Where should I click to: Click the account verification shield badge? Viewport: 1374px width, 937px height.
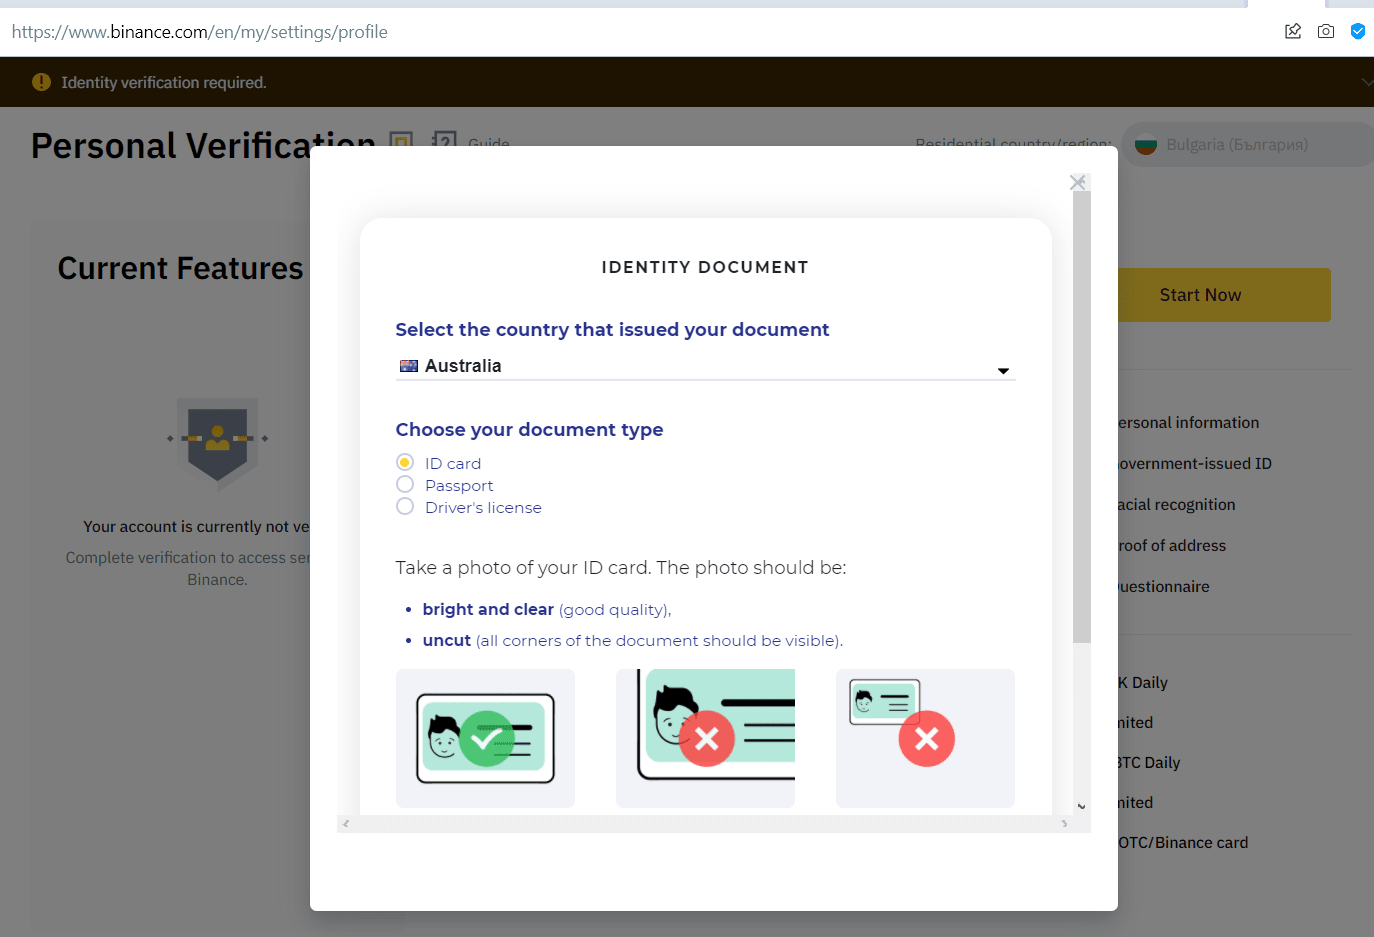(217, 440)
